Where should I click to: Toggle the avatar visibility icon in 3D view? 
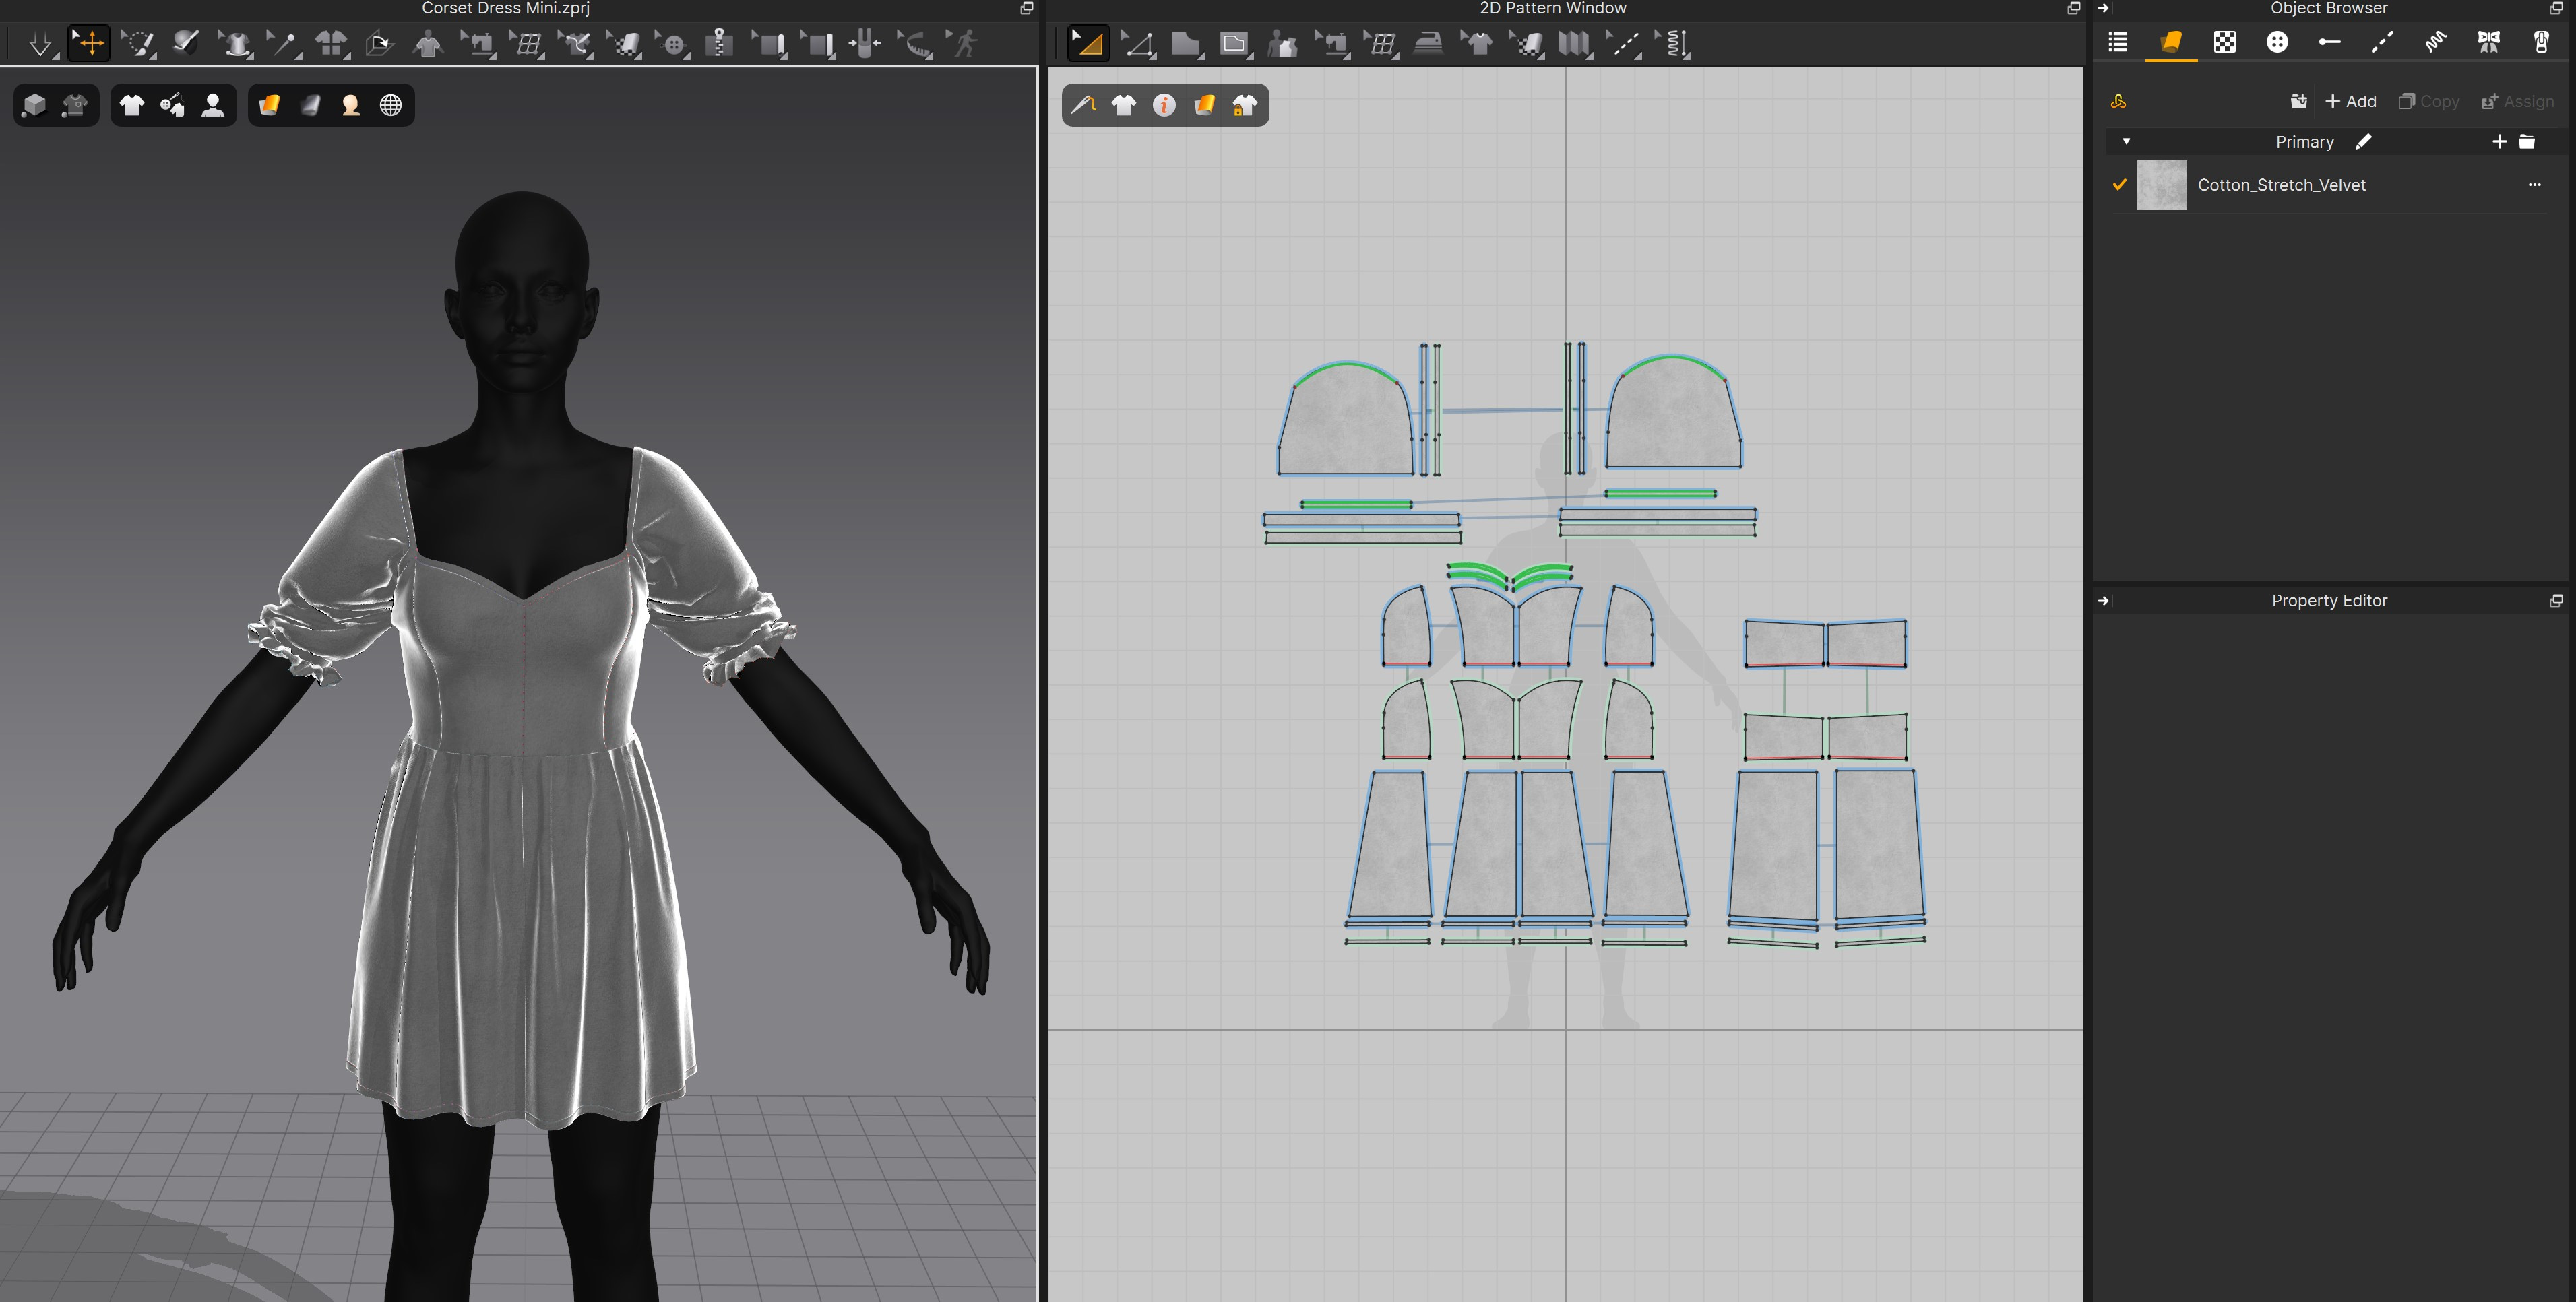[x=213, y=105]
